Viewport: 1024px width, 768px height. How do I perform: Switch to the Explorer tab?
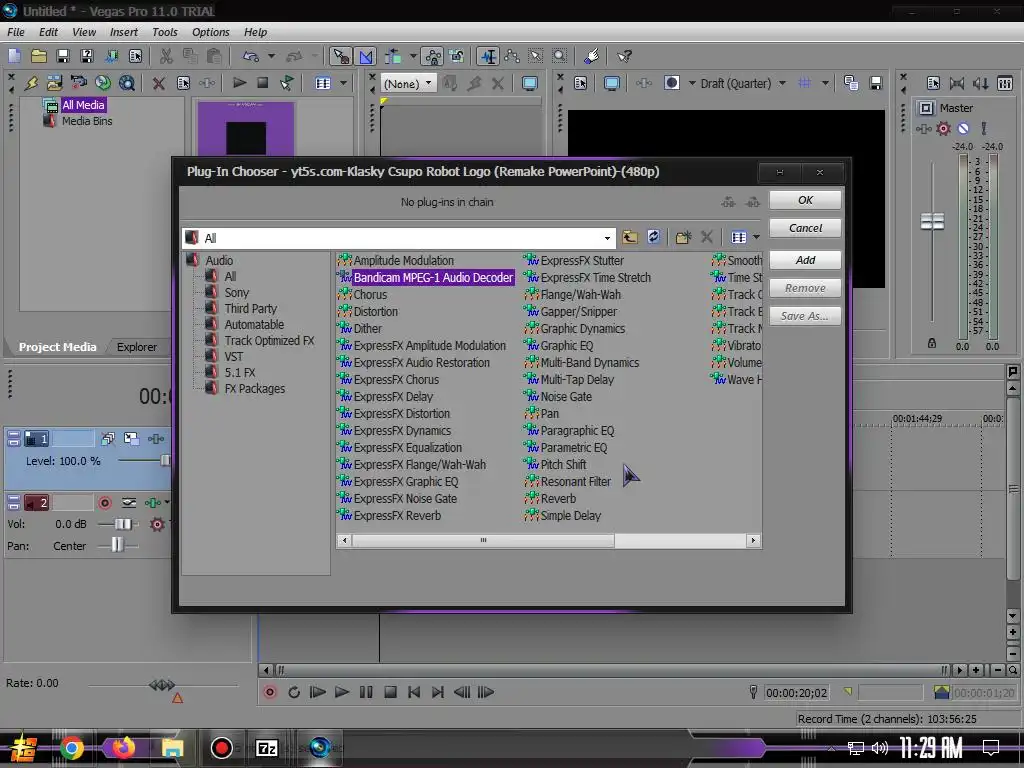pos(136,347)
